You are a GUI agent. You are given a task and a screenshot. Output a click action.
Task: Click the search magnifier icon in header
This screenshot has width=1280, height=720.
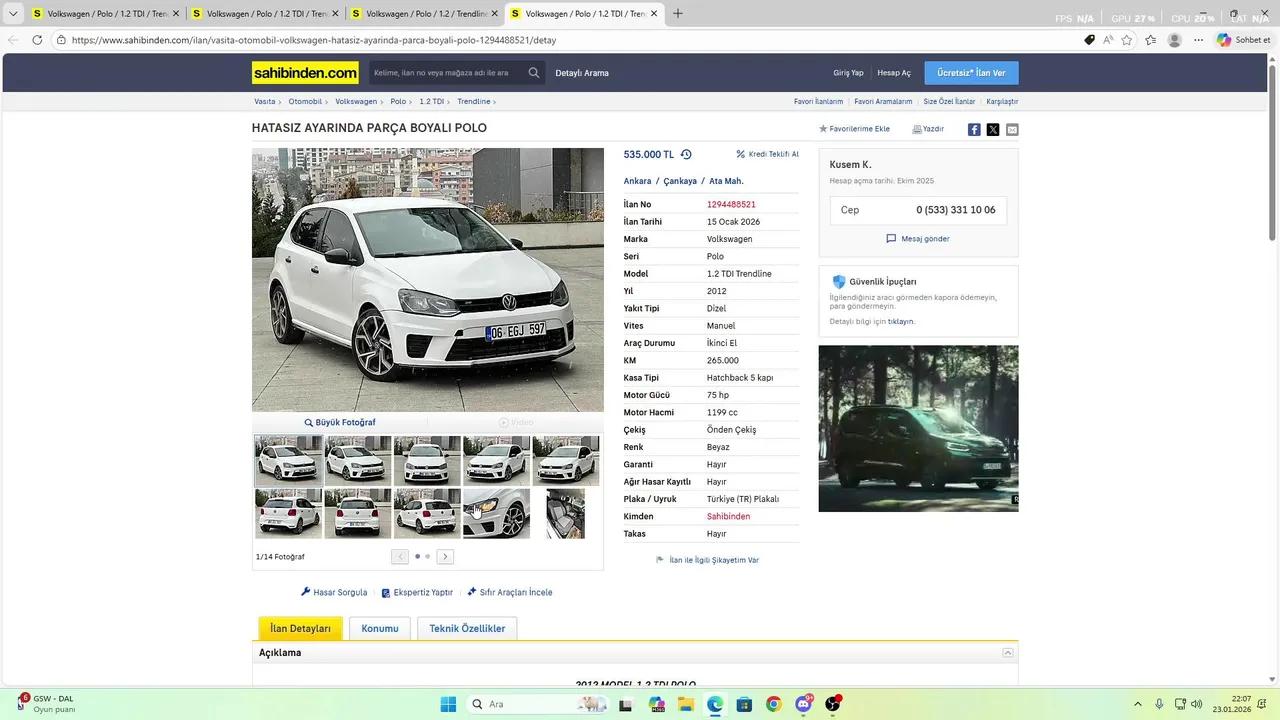coord(534,73)
